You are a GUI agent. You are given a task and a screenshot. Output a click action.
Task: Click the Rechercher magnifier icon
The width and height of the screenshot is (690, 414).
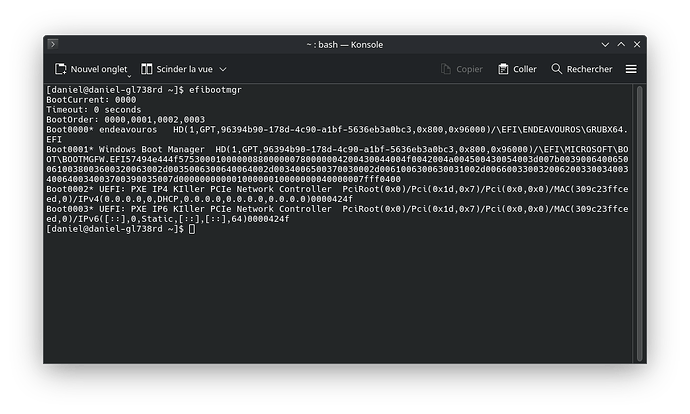pos(557,69)
